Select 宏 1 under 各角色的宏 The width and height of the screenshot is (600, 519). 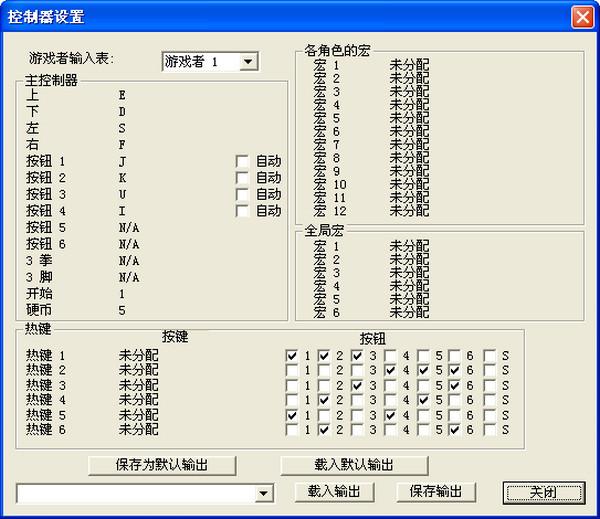pos(371,65)
